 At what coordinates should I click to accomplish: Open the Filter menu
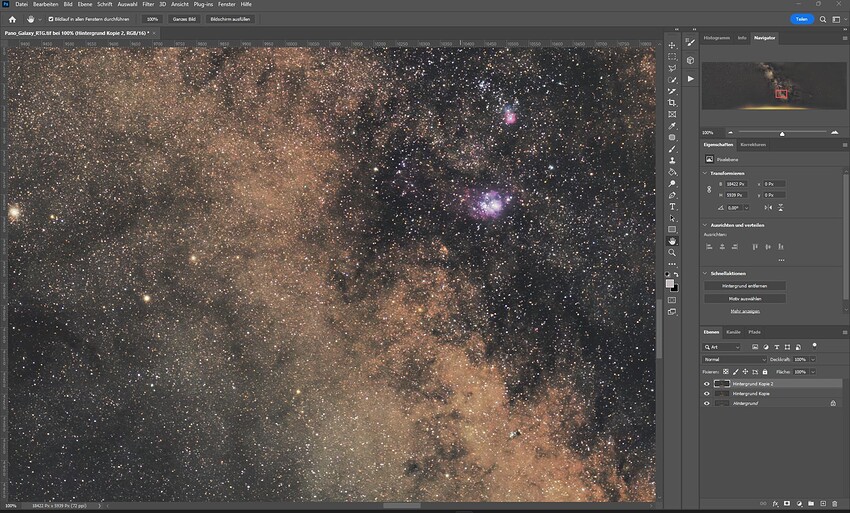tap(148, 4)
